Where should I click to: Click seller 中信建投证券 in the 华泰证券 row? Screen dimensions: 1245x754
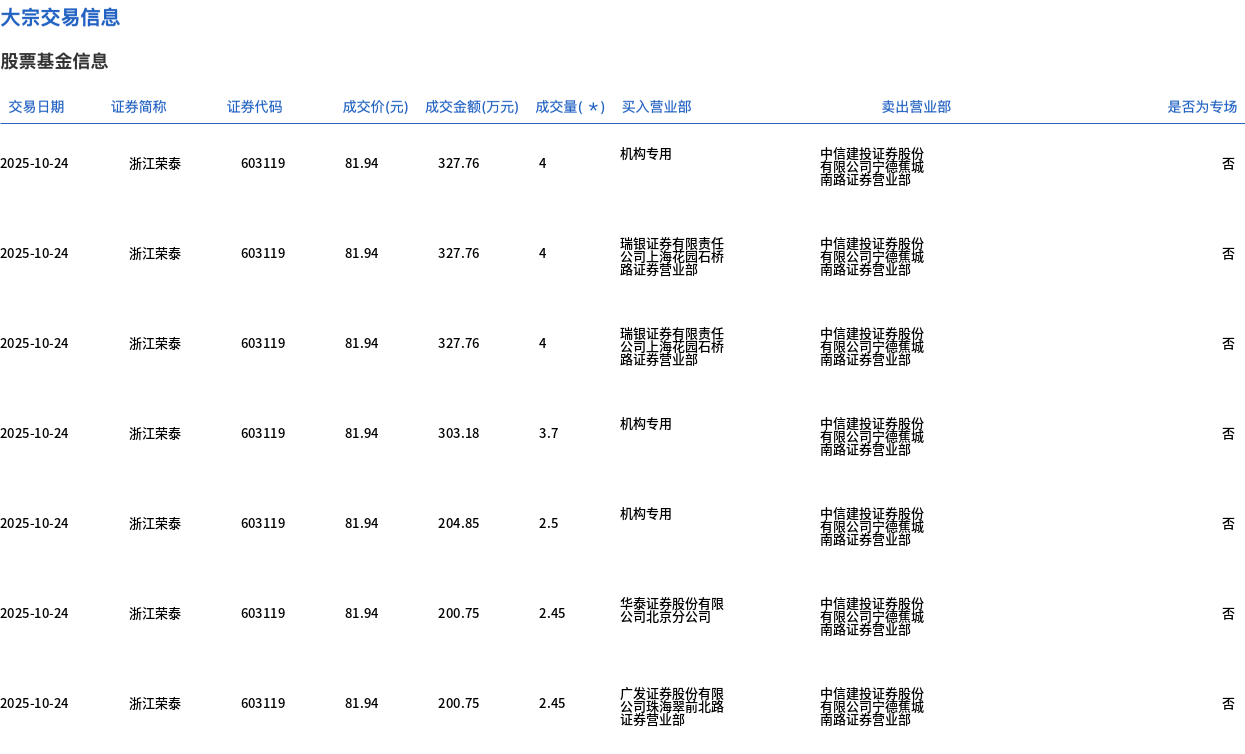click(x=872, y=617)
